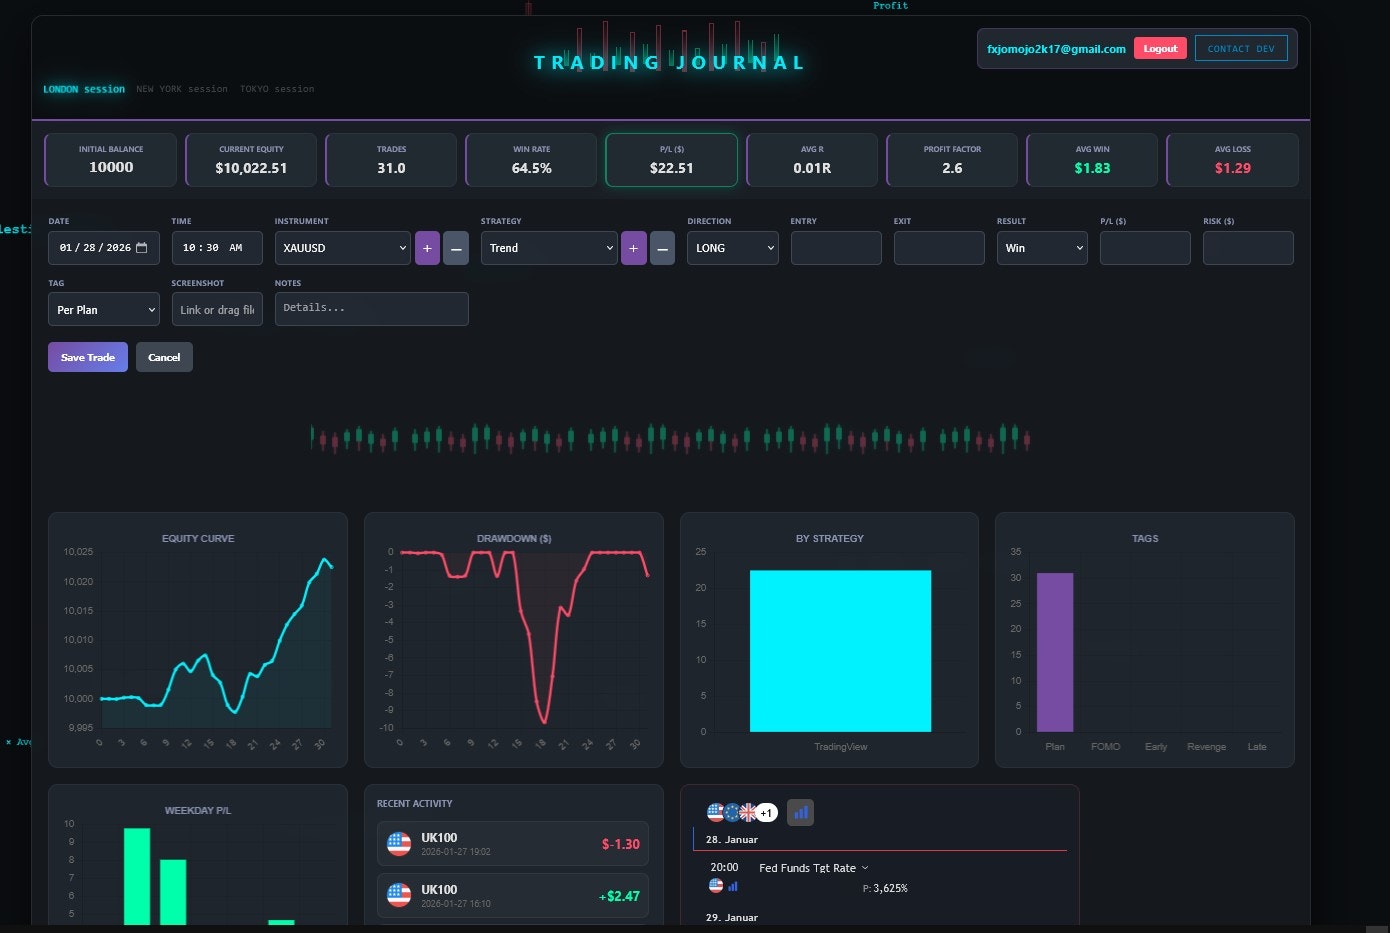The width and height of the screenshot is (1390, 933).
Task: Click the minus icon next to the XAUUSD instrument
Action: [x=456, y=247]
